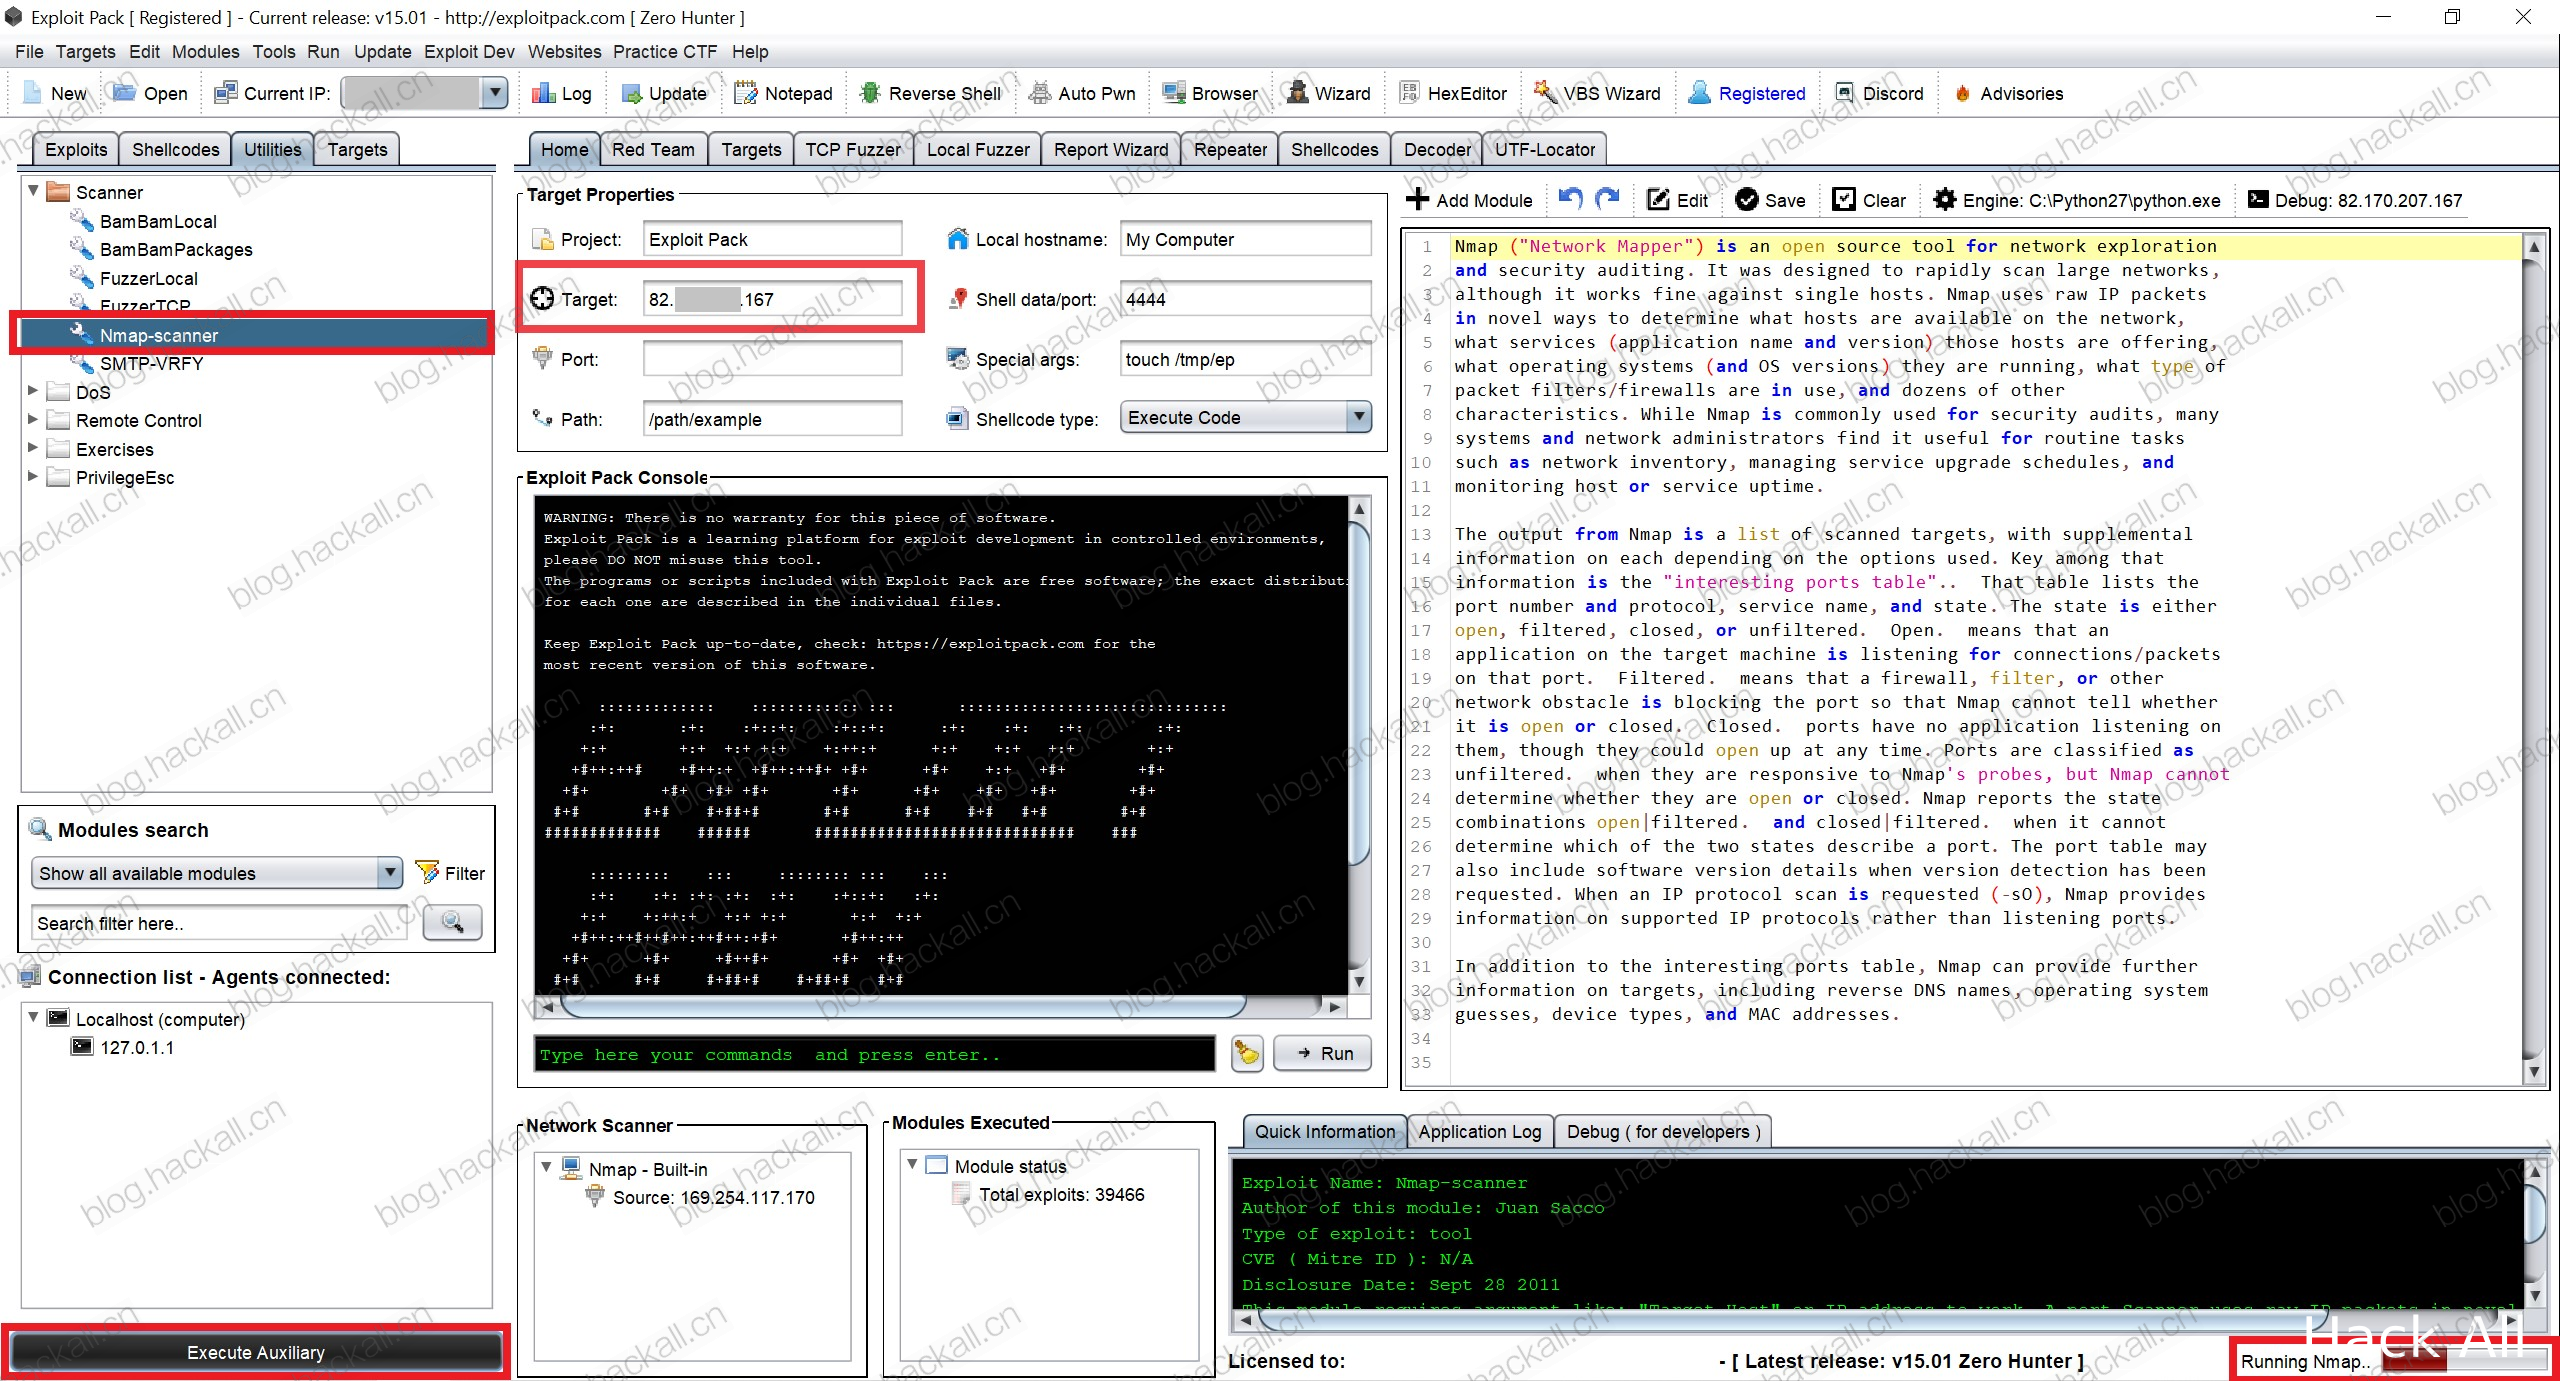Open the Discord link
The image size is (2560, 1381).
[x=1879, y=93]
